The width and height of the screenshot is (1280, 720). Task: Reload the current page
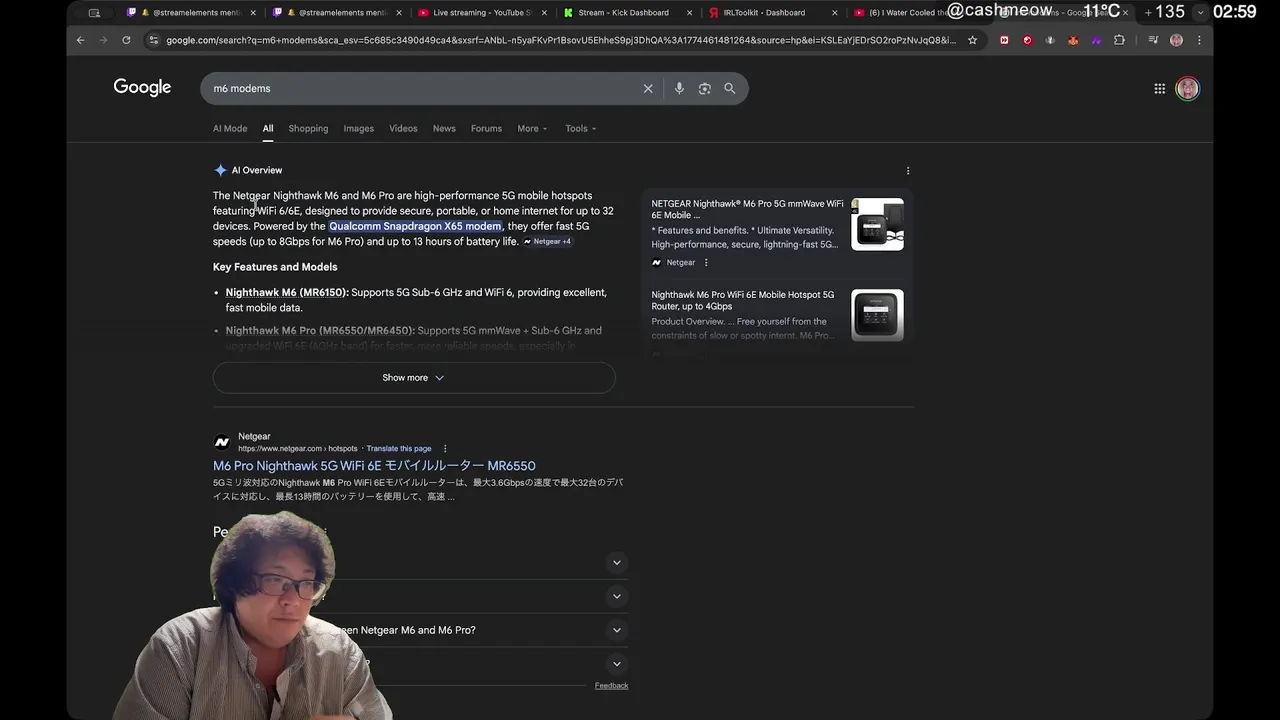[126, 40]
